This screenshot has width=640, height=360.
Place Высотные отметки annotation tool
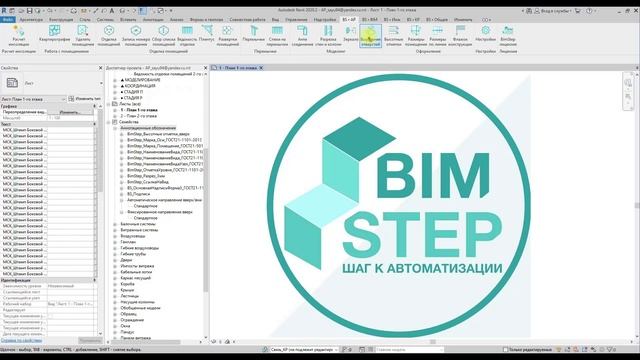393,36
